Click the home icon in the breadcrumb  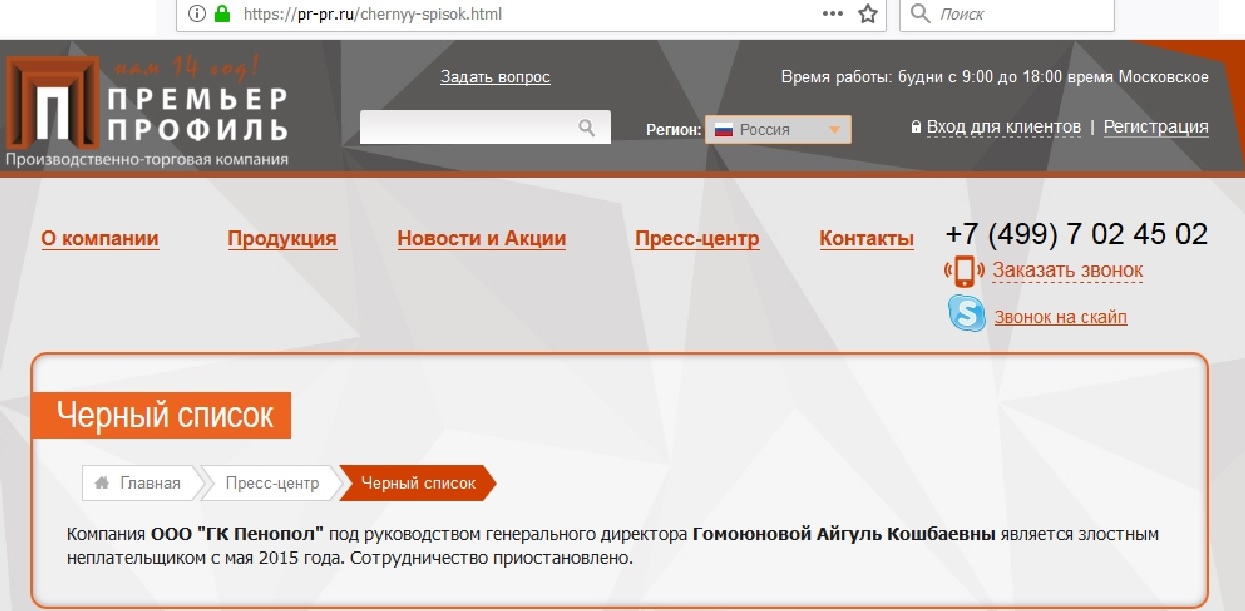[101, 483]
